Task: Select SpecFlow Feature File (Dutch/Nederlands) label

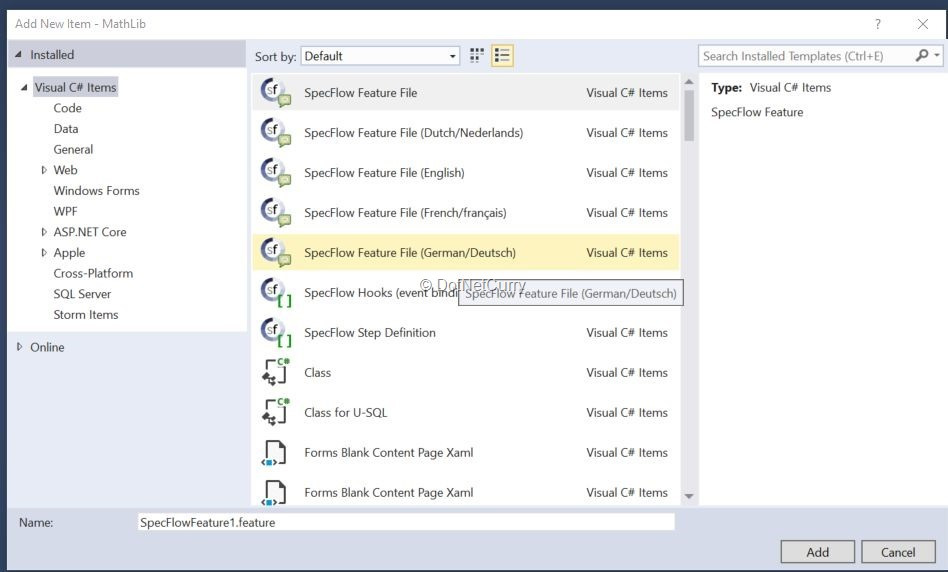Action: coord(414,132)
